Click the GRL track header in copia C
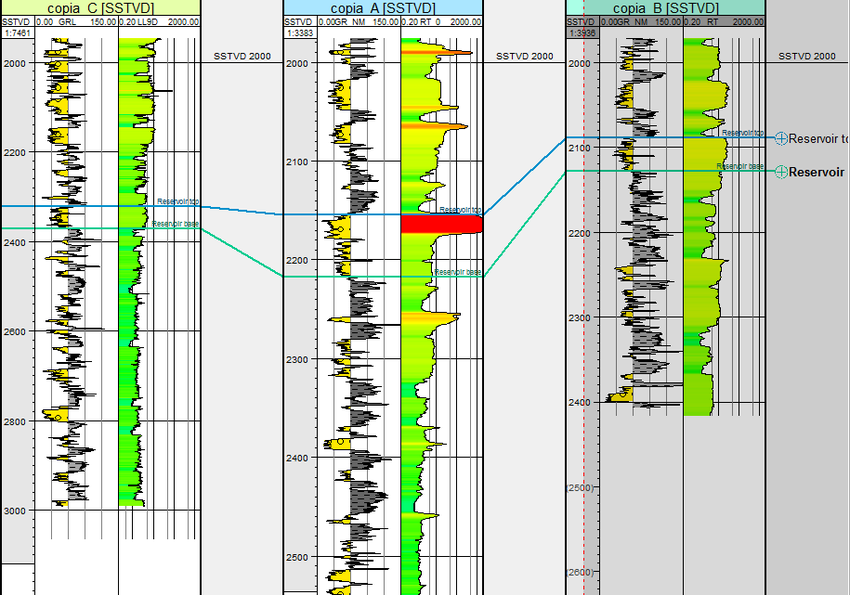The width and height of the screenshot is (850, 595). pyautogui.click(x=76, y=21)
